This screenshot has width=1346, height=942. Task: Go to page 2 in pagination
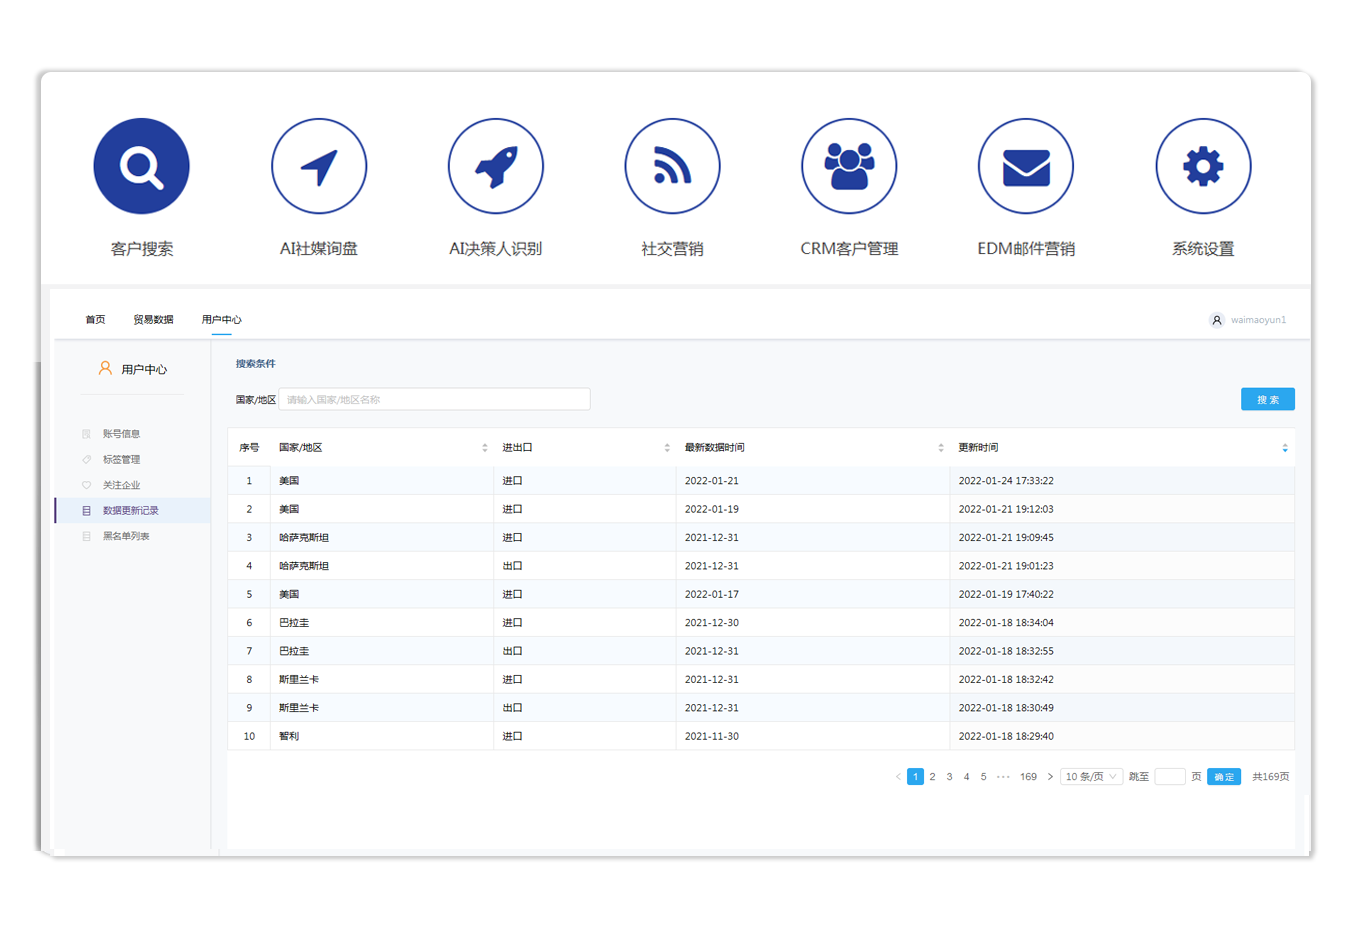tap(932, 777)
